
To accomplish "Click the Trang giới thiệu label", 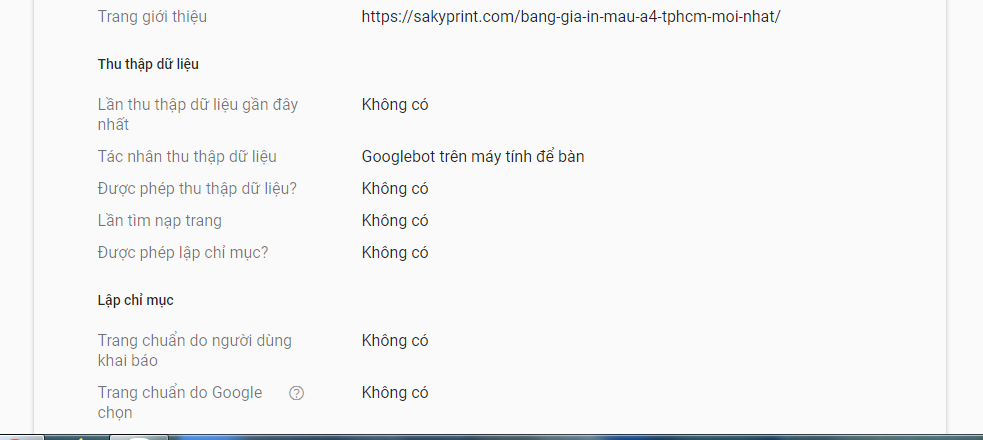I will pyautogui.click(x=152, y=16).
